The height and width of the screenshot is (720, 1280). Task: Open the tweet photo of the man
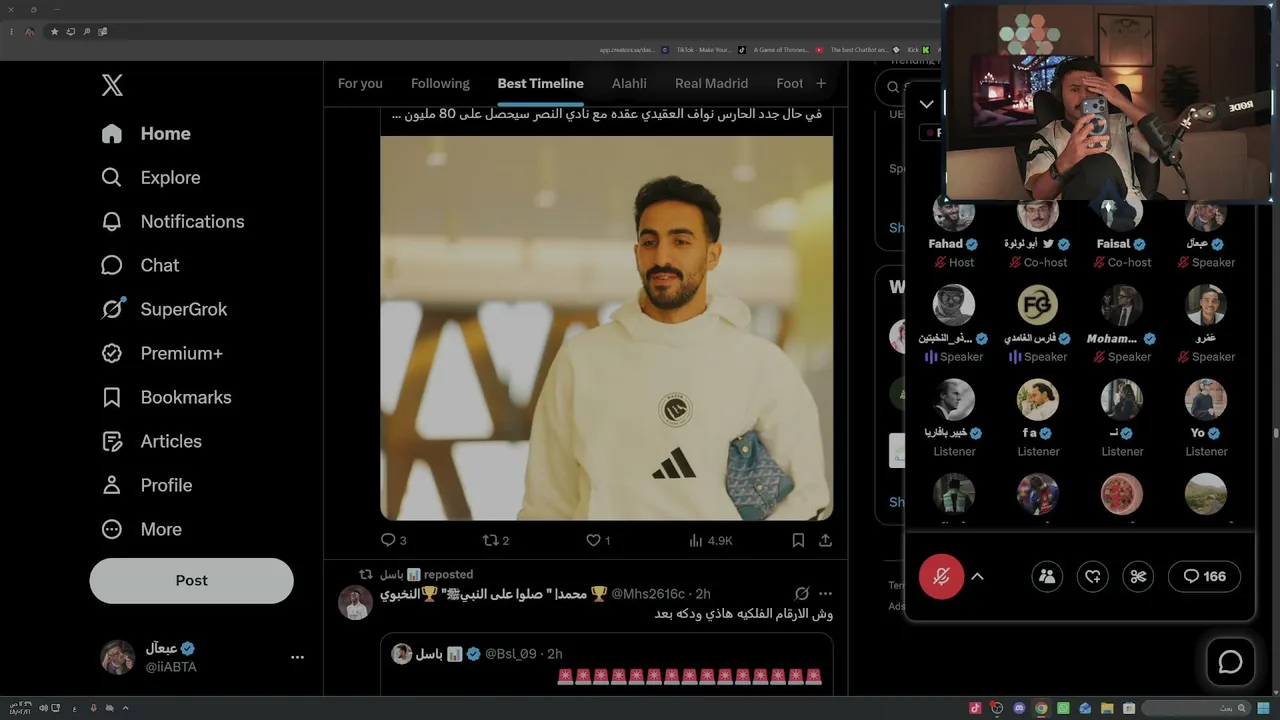[x=606, y=328]
